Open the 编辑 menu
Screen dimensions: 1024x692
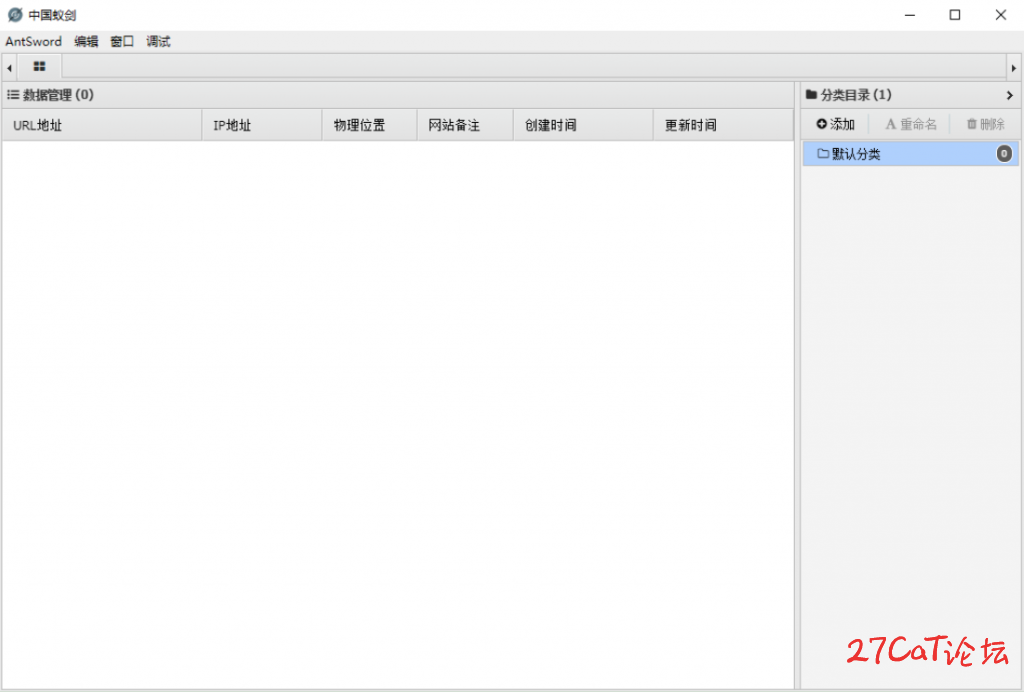pyautogui.click(x=86, y=42)
